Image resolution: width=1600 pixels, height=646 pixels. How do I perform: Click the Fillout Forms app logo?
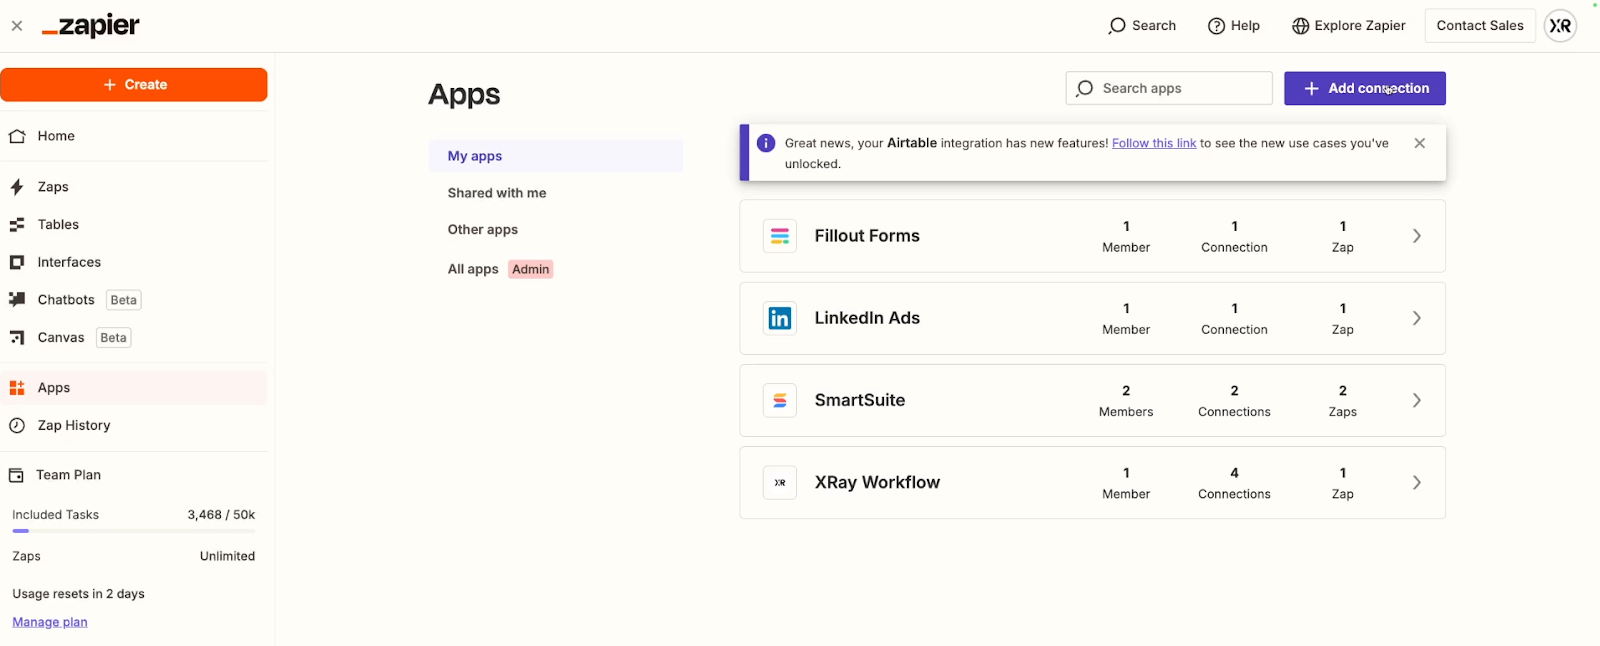tap(780, 236)
